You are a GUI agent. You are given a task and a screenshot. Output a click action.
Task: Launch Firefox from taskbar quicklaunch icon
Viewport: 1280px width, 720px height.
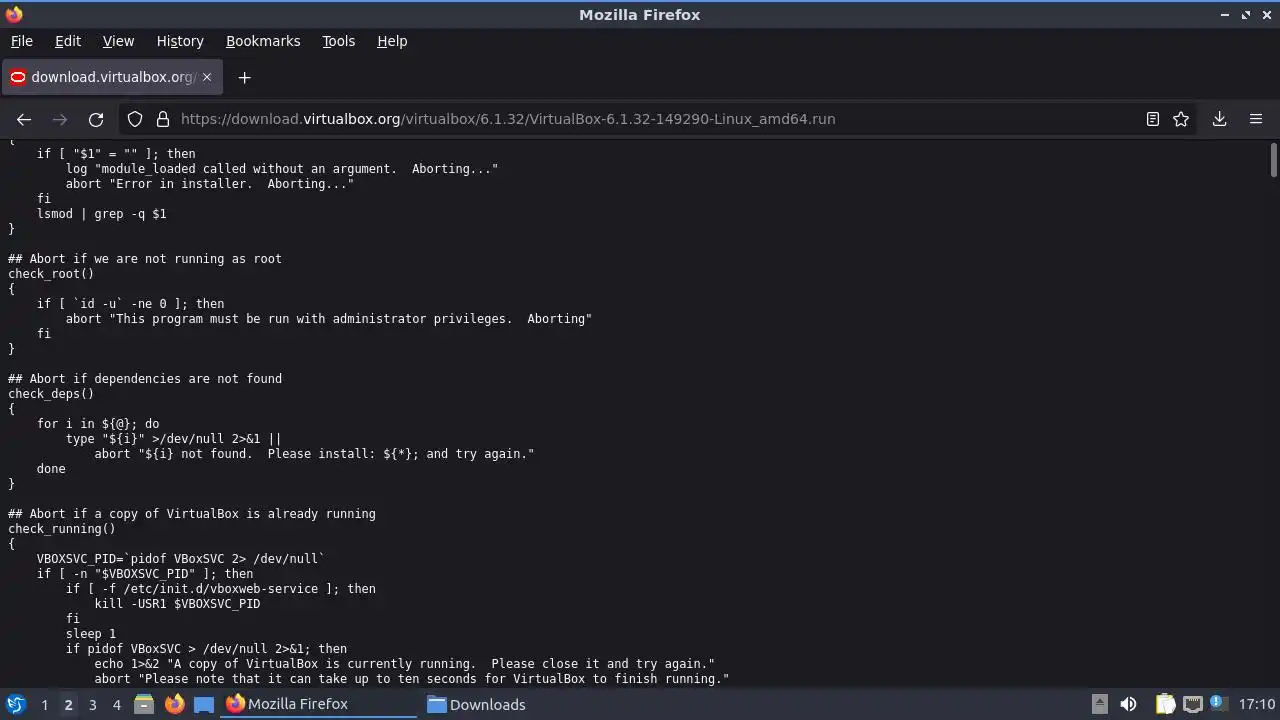[174, 704]
